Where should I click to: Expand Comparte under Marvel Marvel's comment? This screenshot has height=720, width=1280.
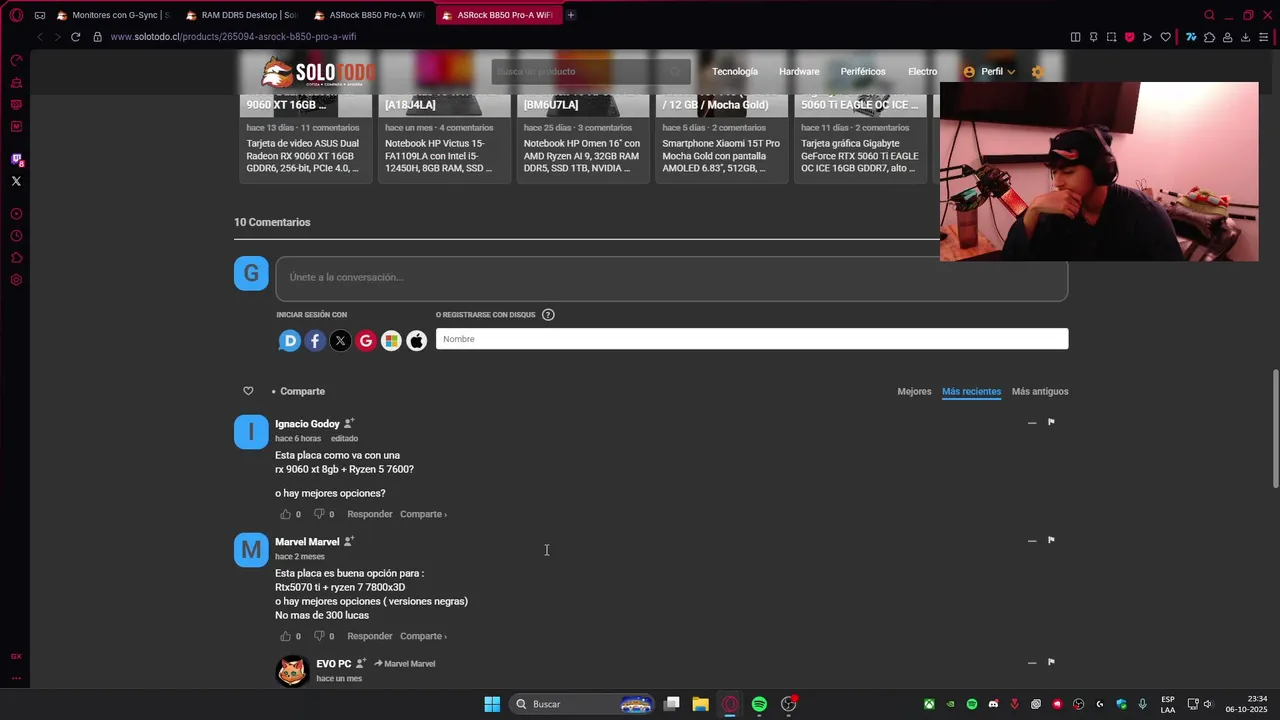coord(423,636)
